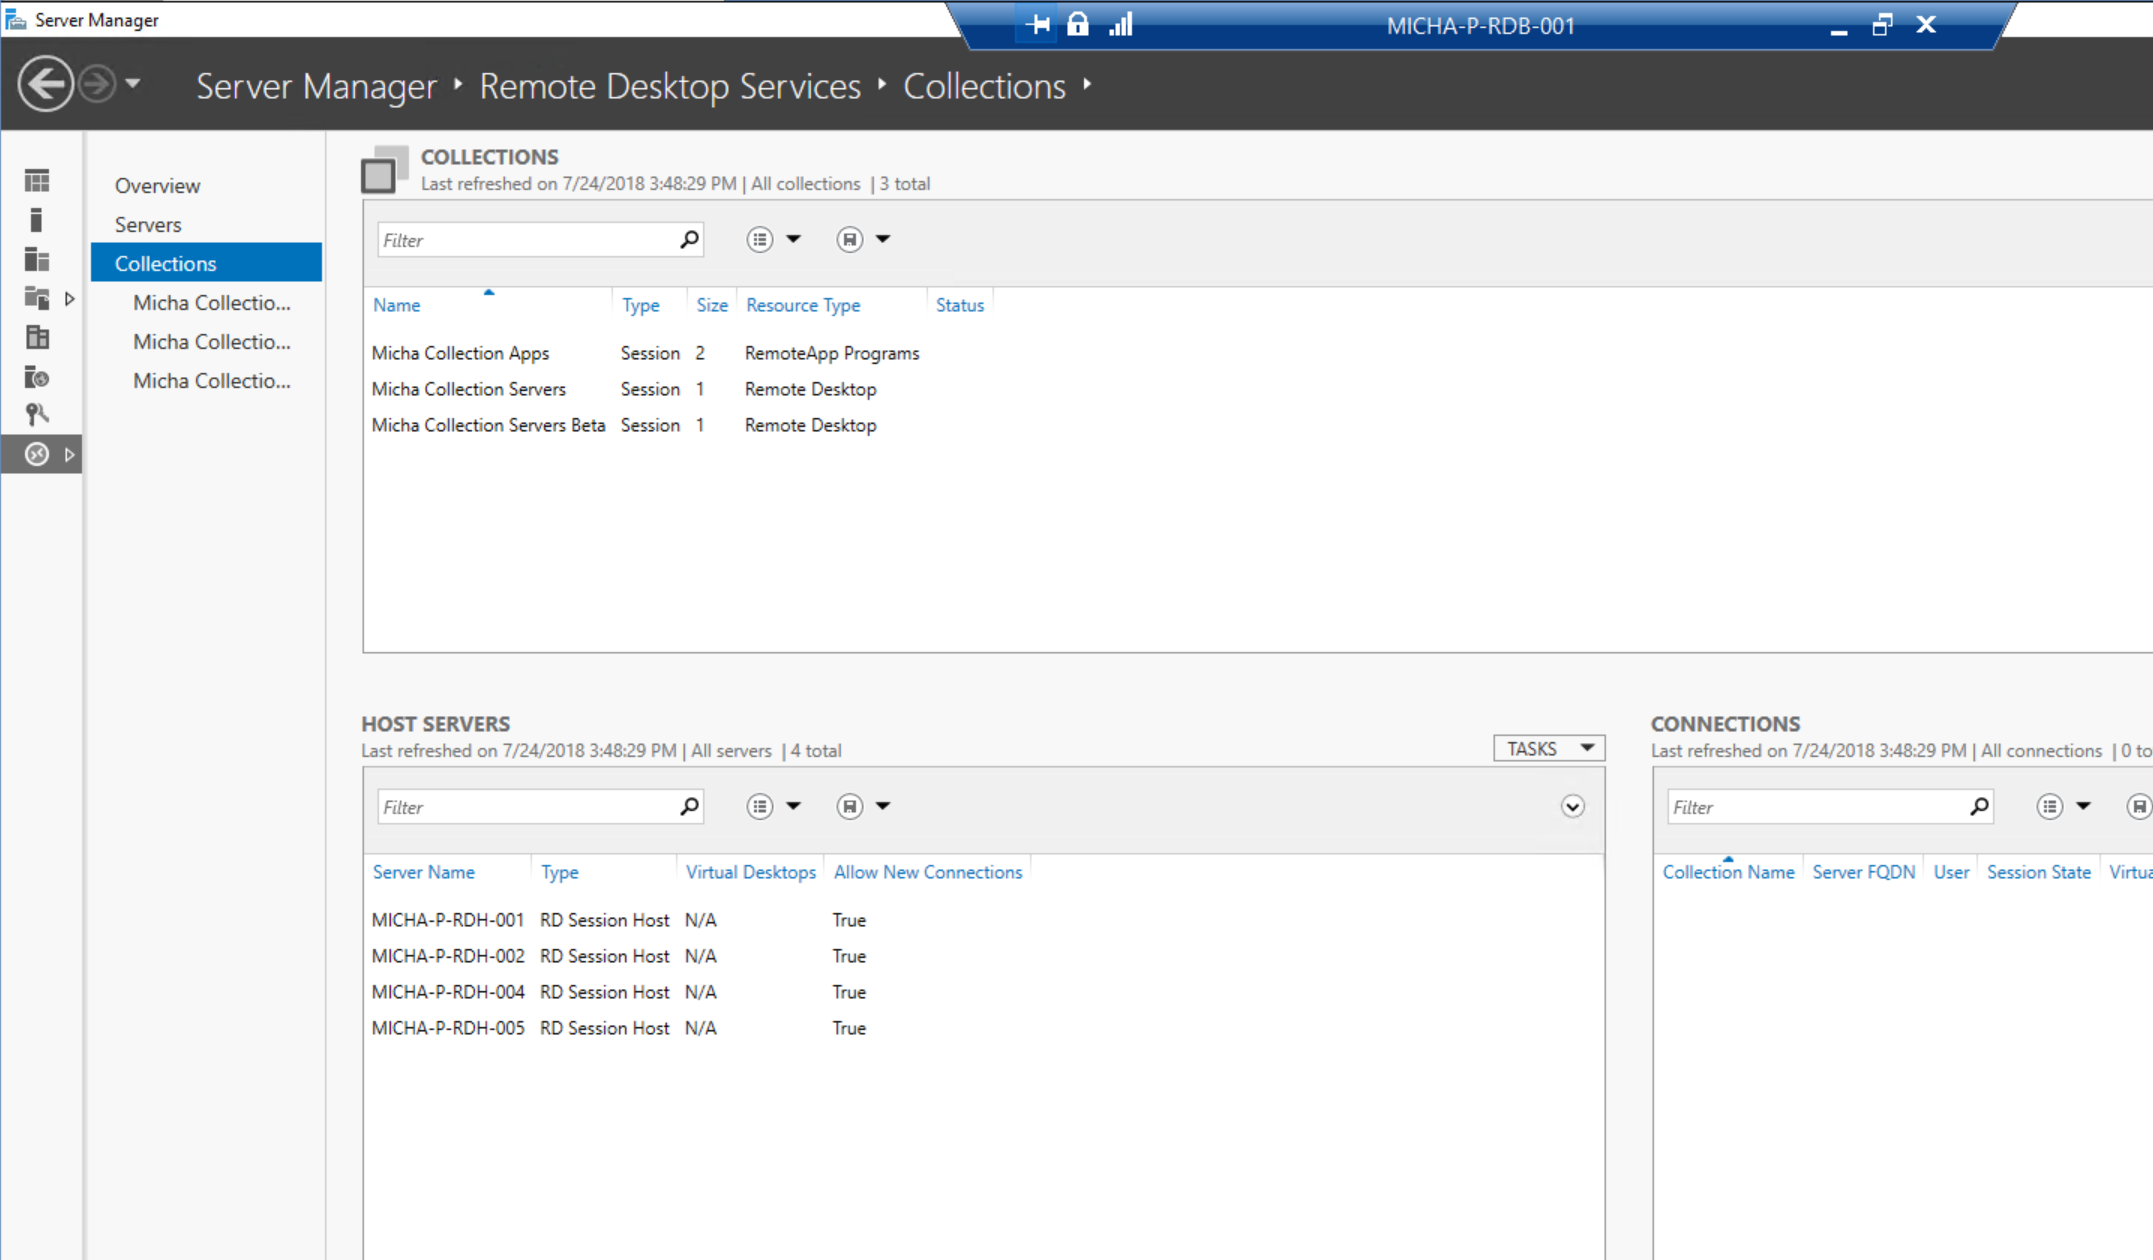Select MICHA-P-RDH-002 server row
The height and width of the screenshot is (1260, 2153).
tap(619, 956)
